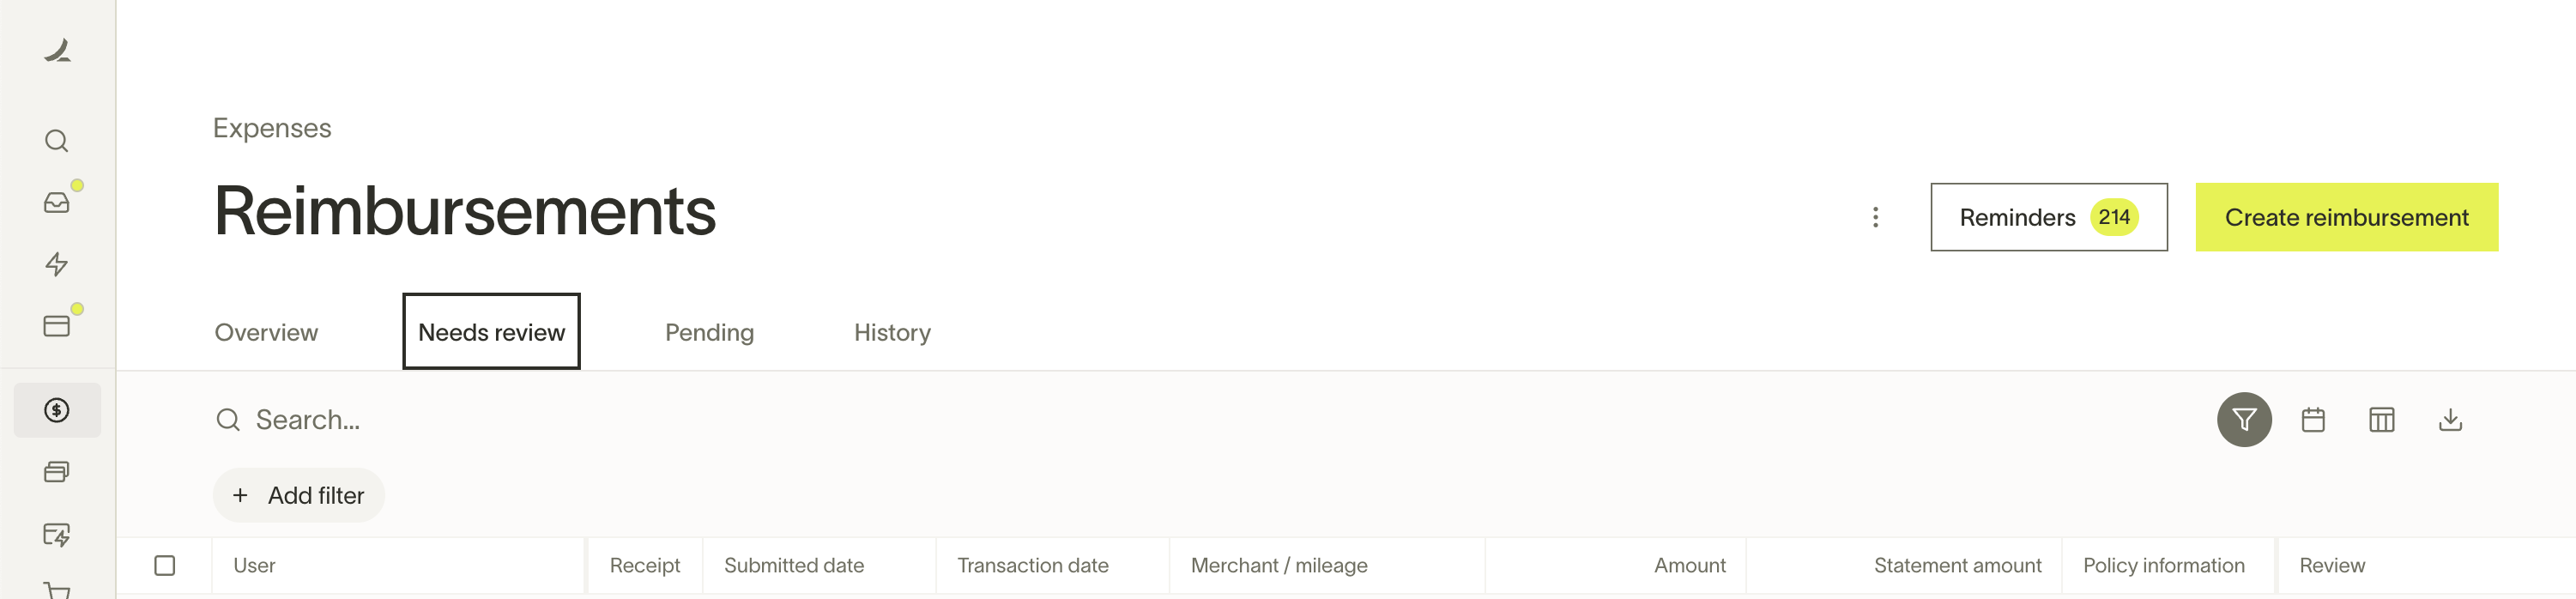Open the table columns layout icon
The height and width of the screenshot is (599, 2576).
(2382, 420)
